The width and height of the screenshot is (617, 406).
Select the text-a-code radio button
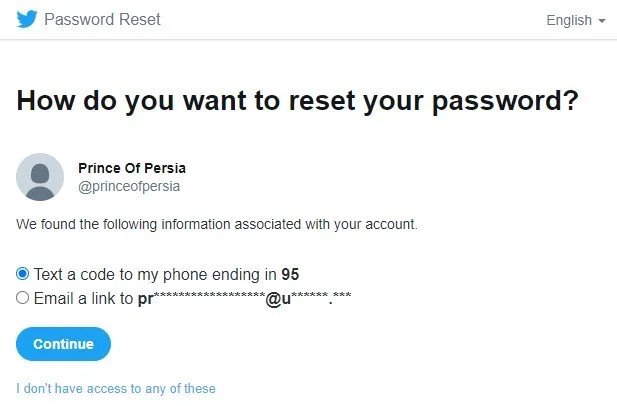[x=22, y=273]
